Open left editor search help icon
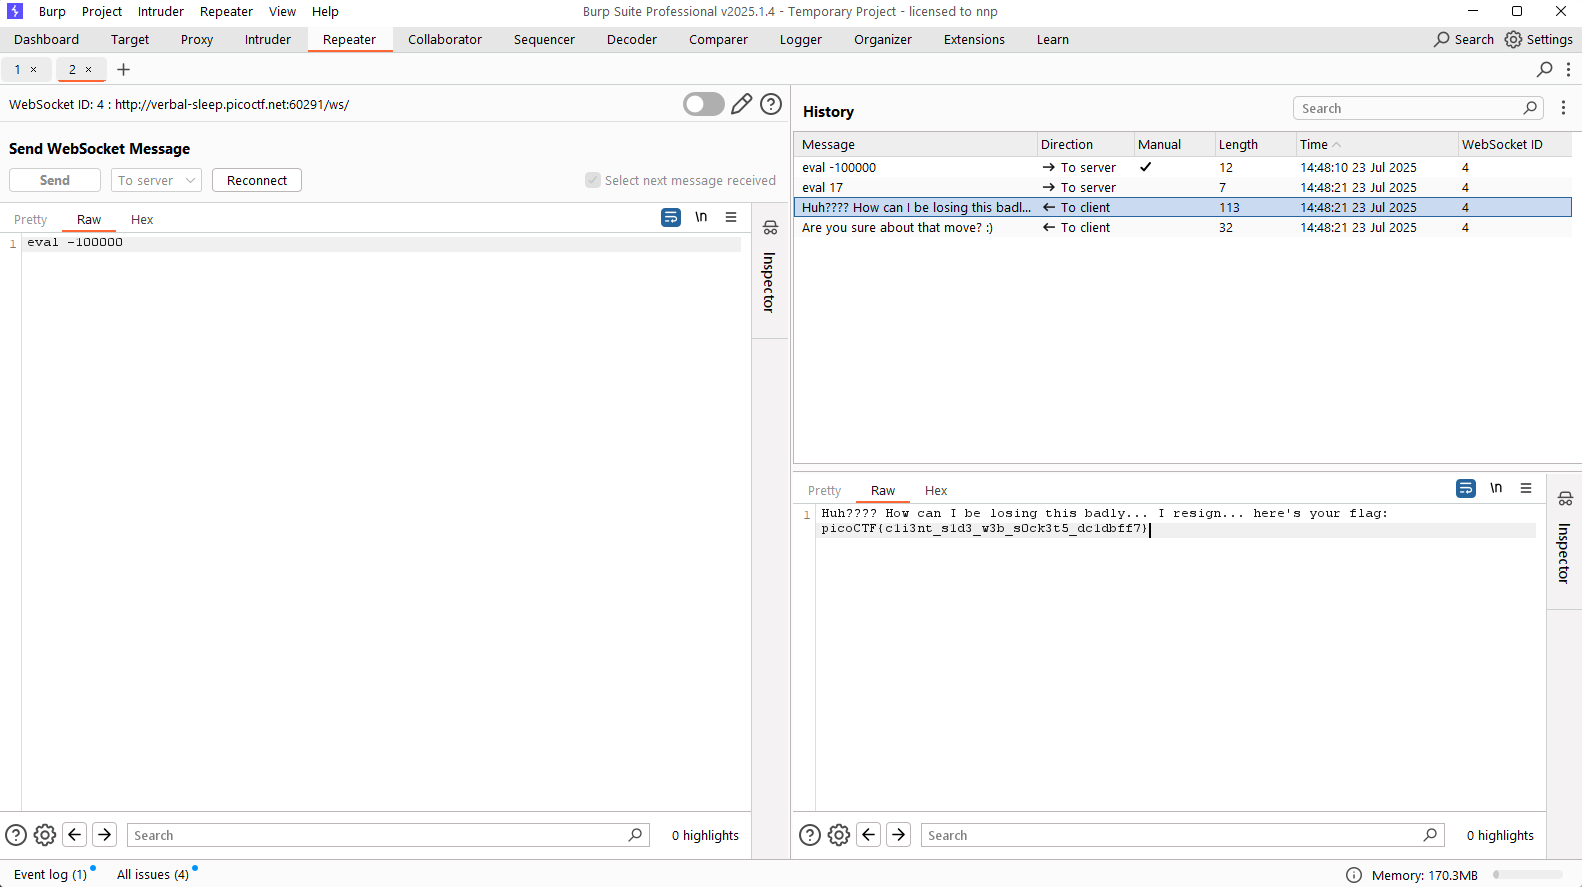 tap(16, 835)
